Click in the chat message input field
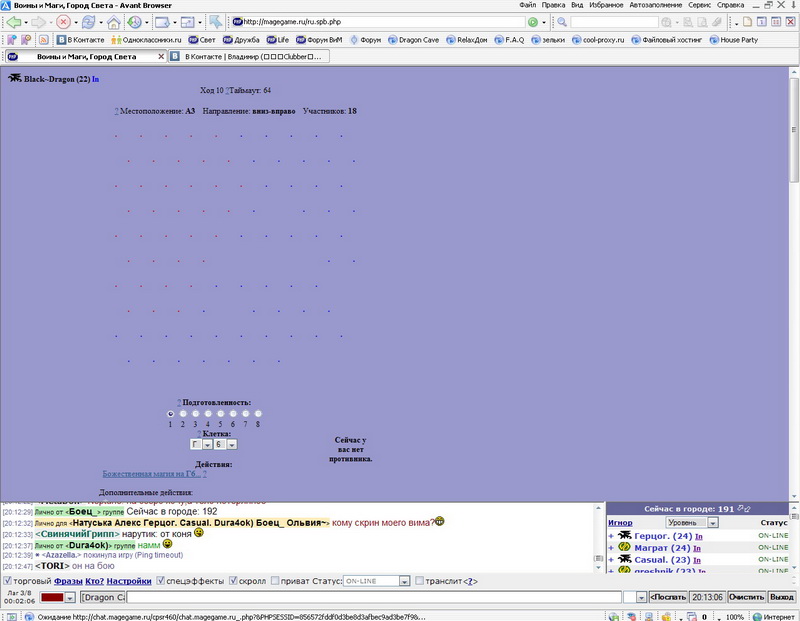The image size is (800, 621). pyautogui.click(x=374, y=597)
